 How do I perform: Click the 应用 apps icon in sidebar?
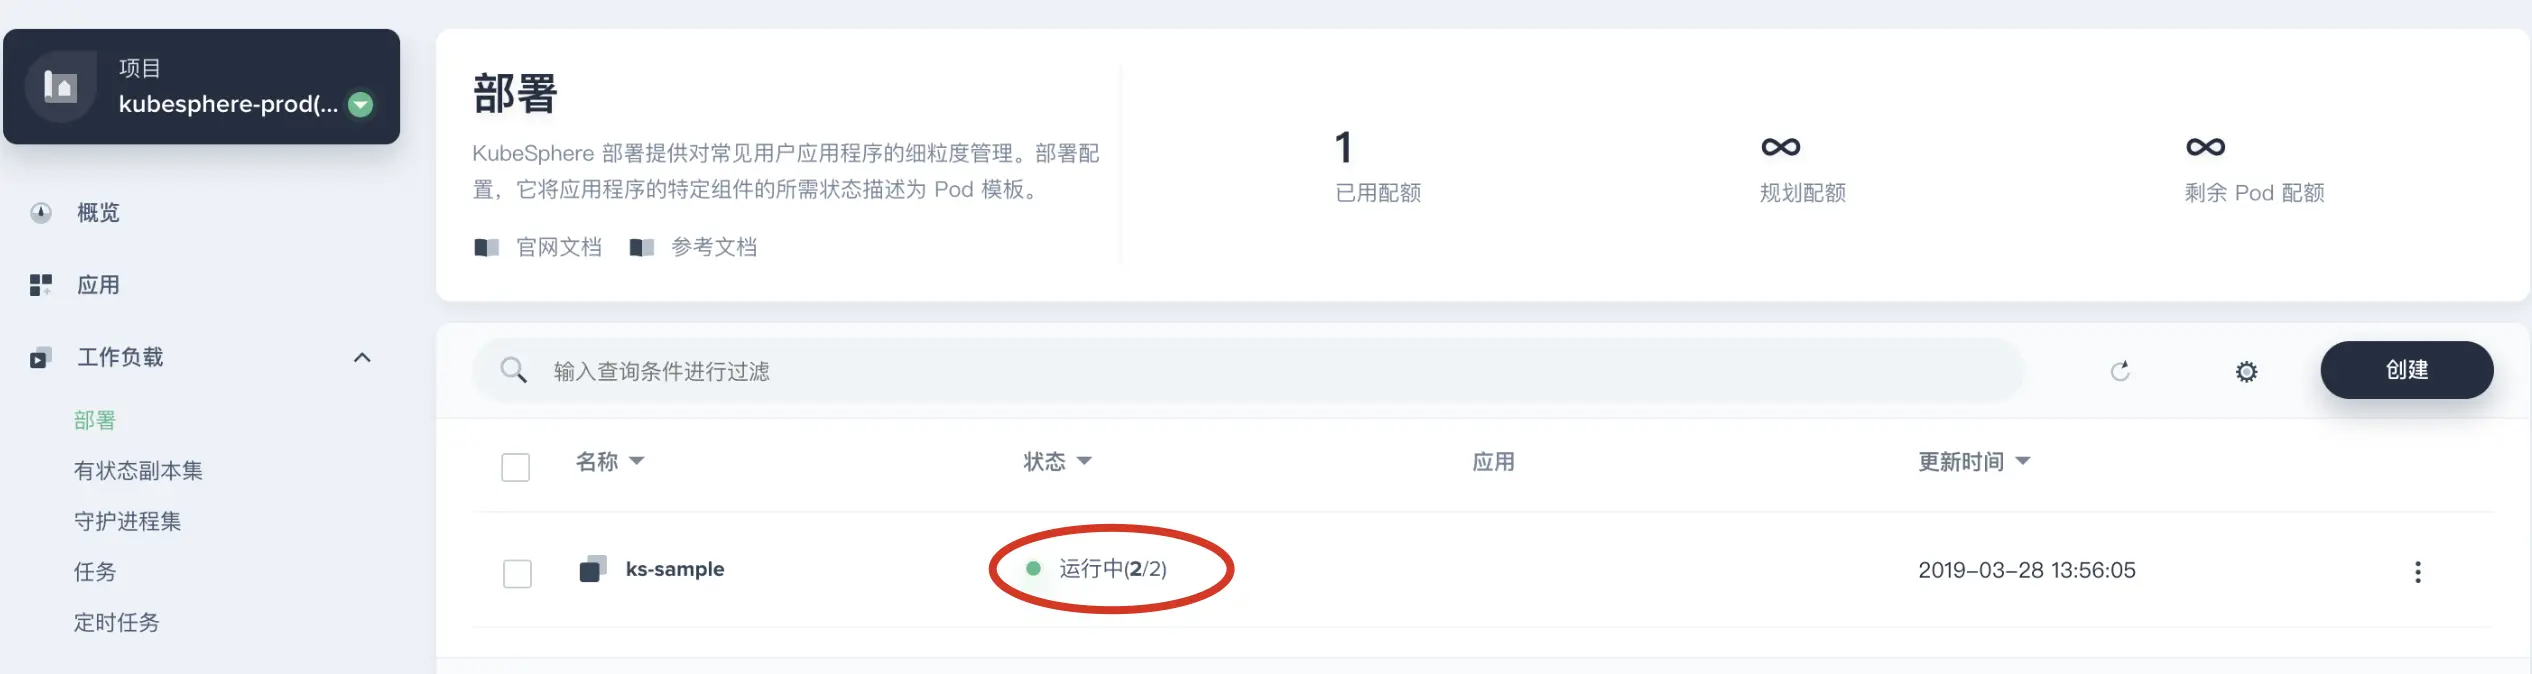tap(41, 285)
